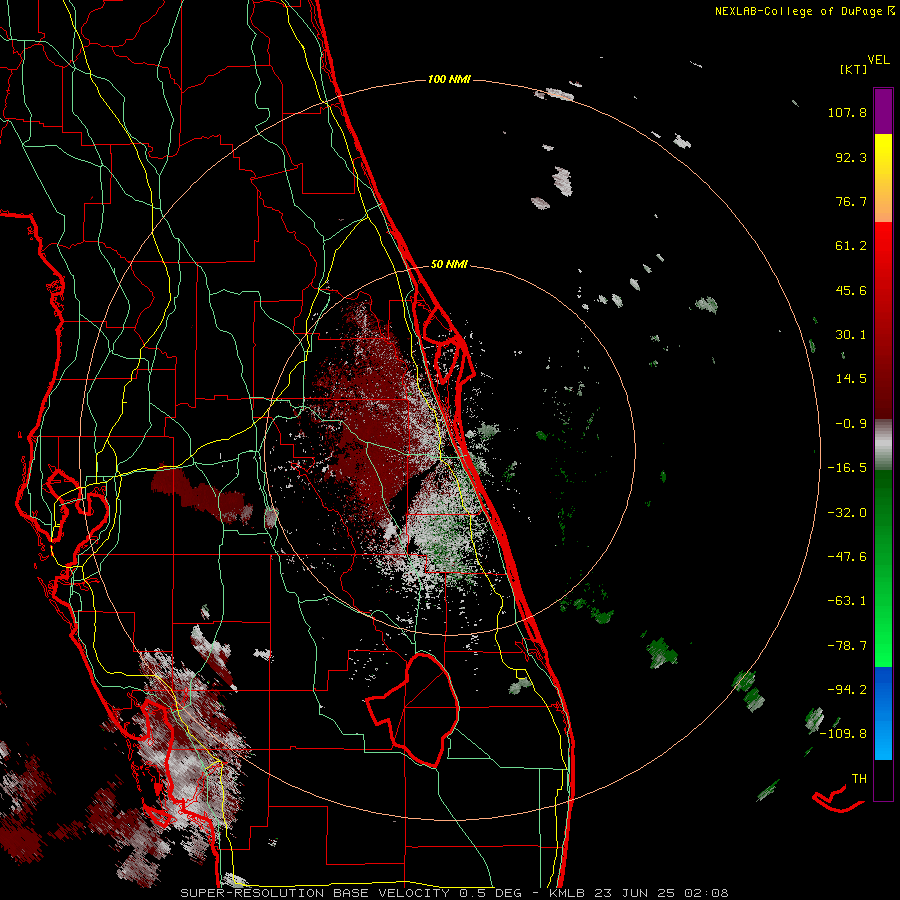Click the blue segment of color bar
This screenshot has height=900, width=900.
[x=883, y=713]
